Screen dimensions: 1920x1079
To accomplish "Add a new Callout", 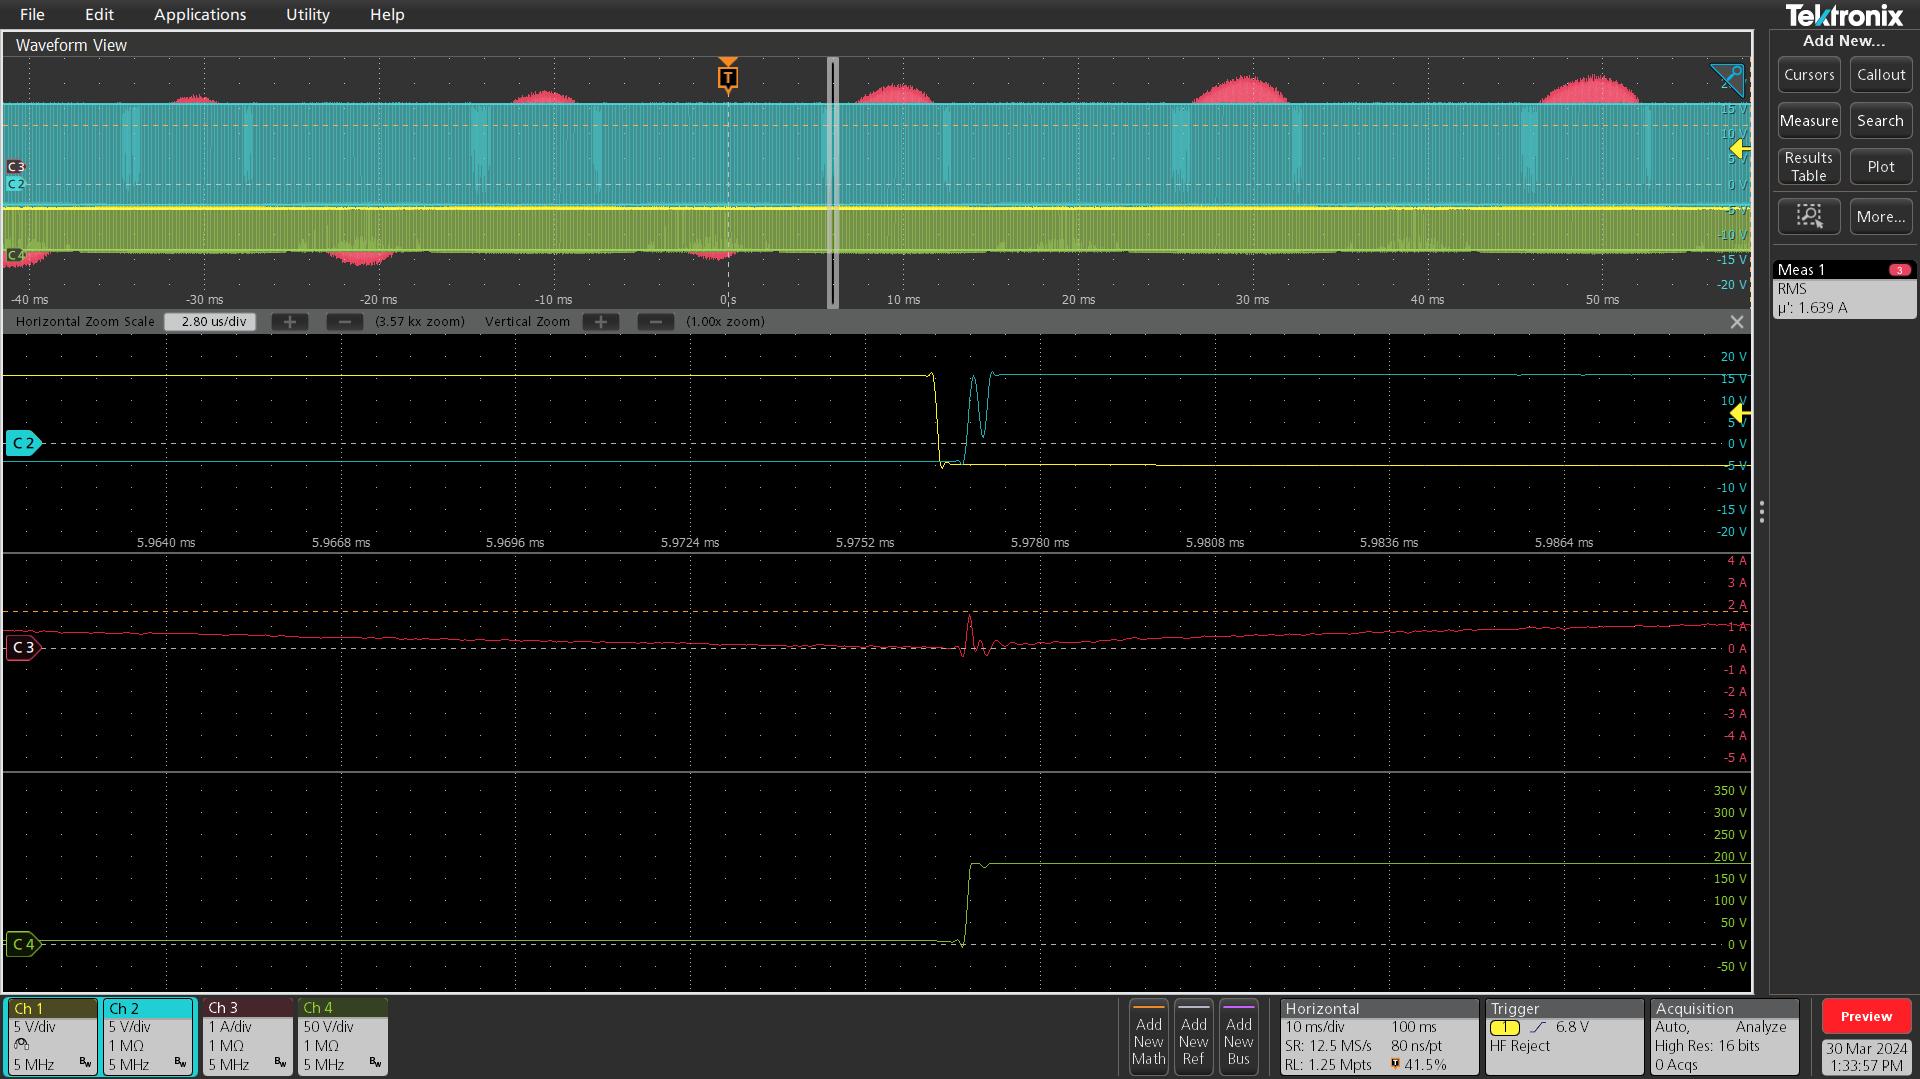I will pos(1881,75).
